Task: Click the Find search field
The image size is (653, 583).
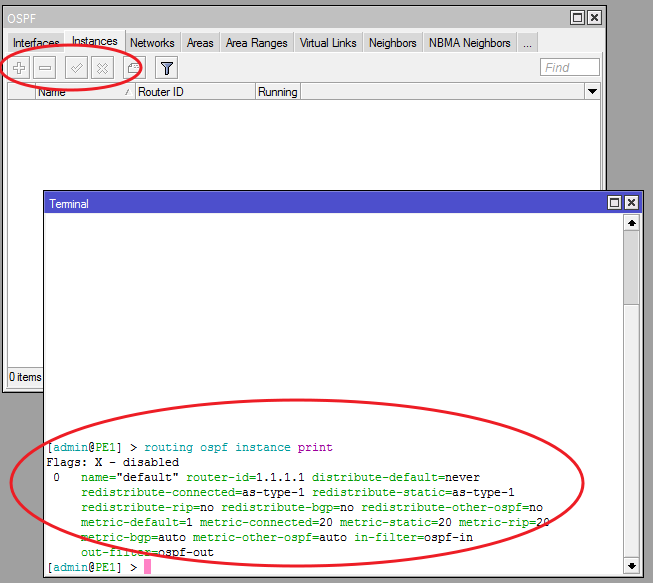Action: [x=569, y=67]
